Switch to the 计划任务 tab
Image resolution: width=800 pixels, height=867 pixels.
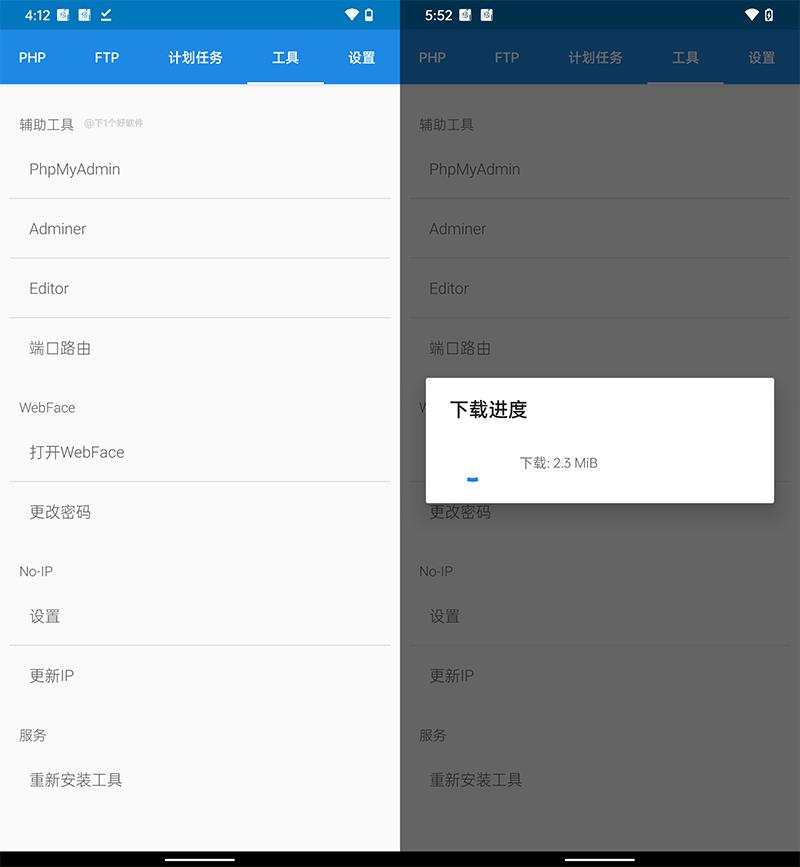[195, 57]
